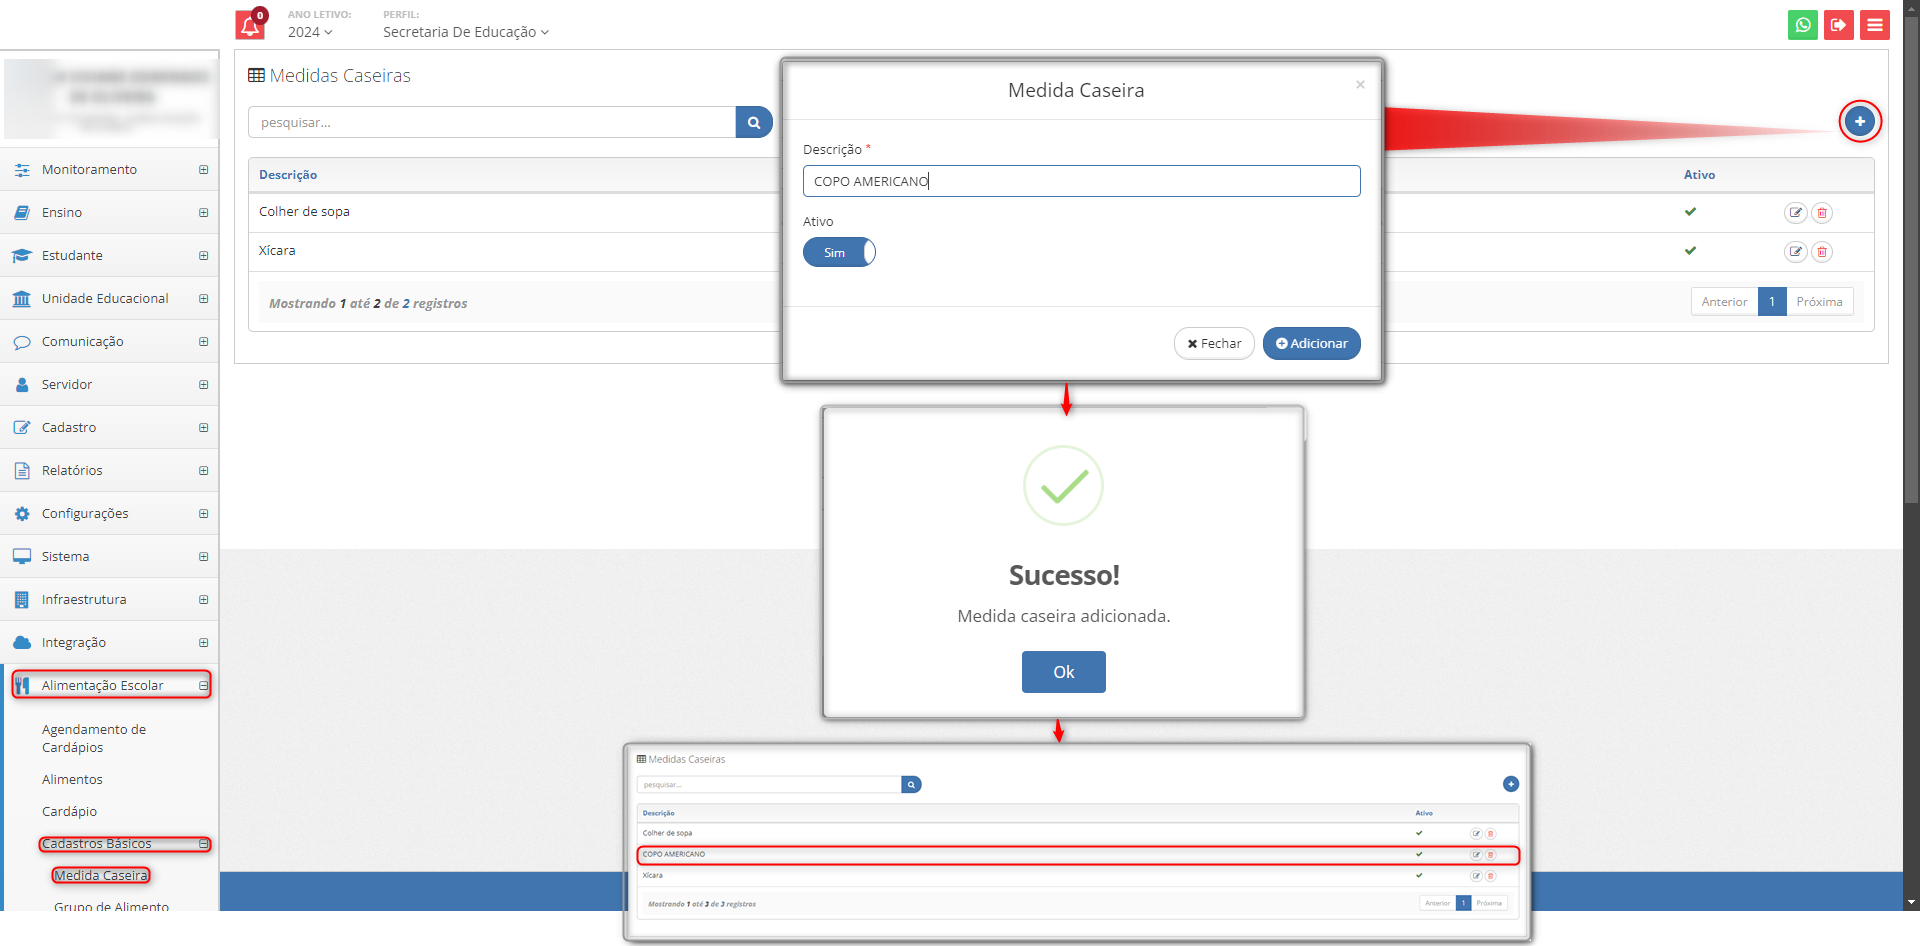Close the Medida Caseira dialog with X
Viewport: 1920px width, 946px height.
[1360, 85]
